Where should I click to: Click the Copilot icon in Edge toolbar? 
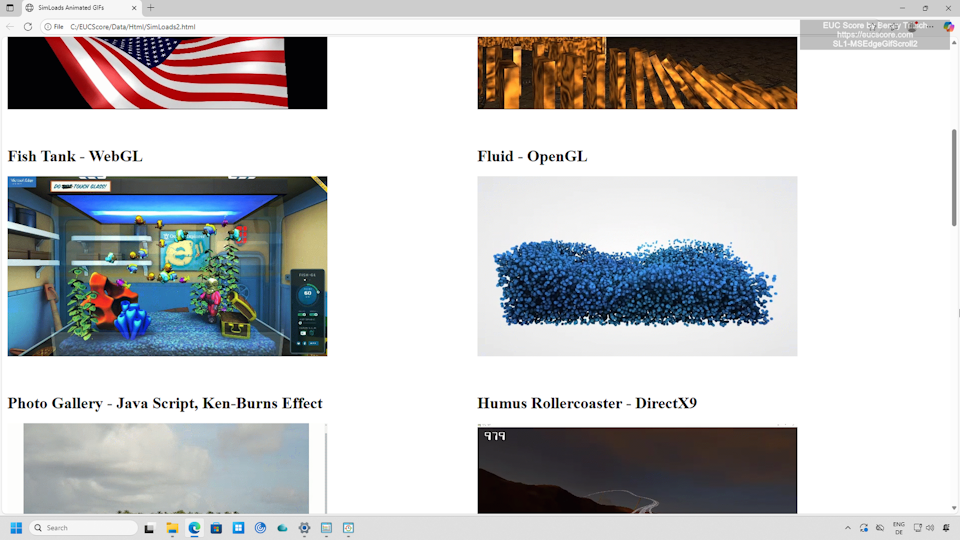pos(948,27)
